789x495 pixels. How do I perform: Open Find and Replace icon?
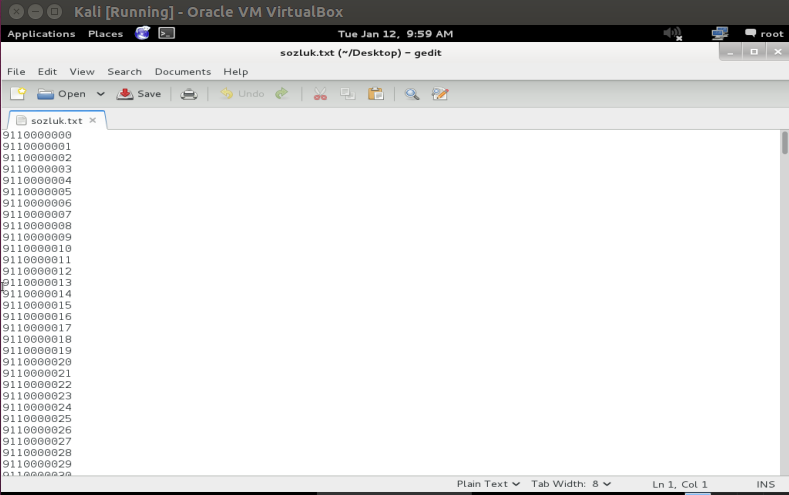point(439,94)
